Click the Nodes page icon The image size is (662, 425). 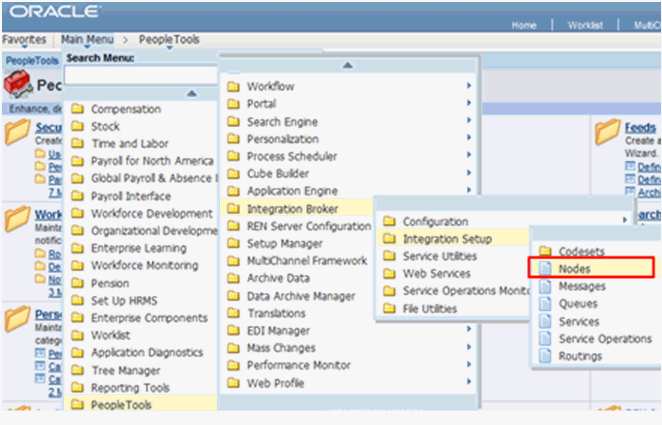tap(545, 268)
